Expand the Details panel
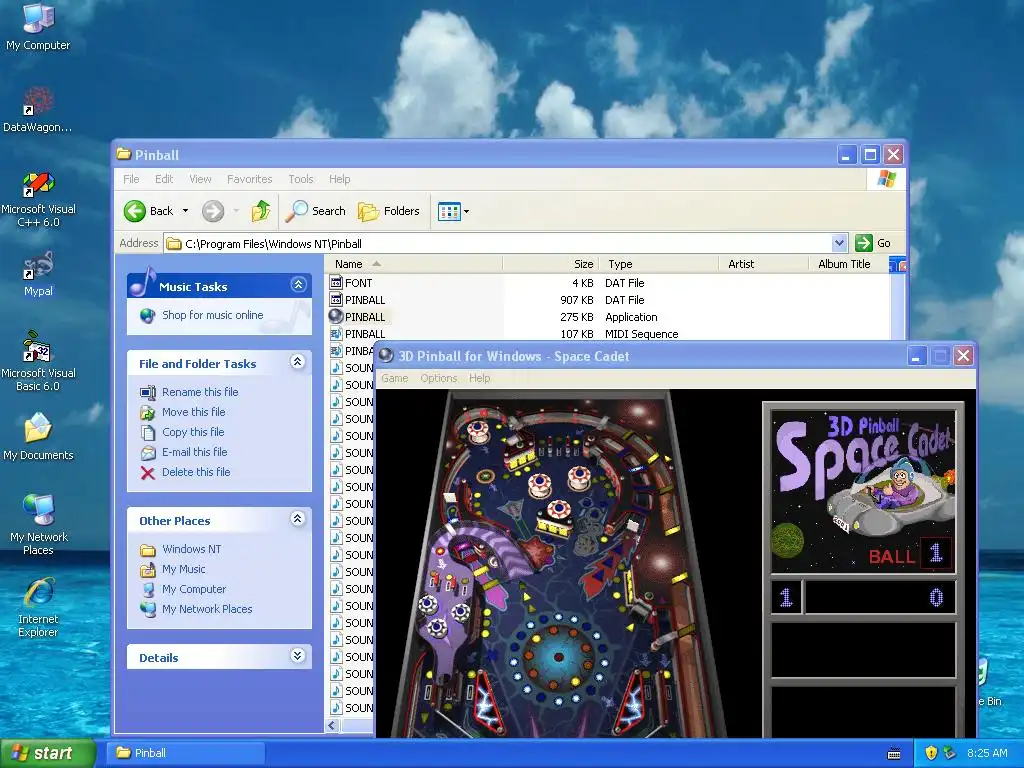Screen dimensions: 1024x768 [298, 656]
